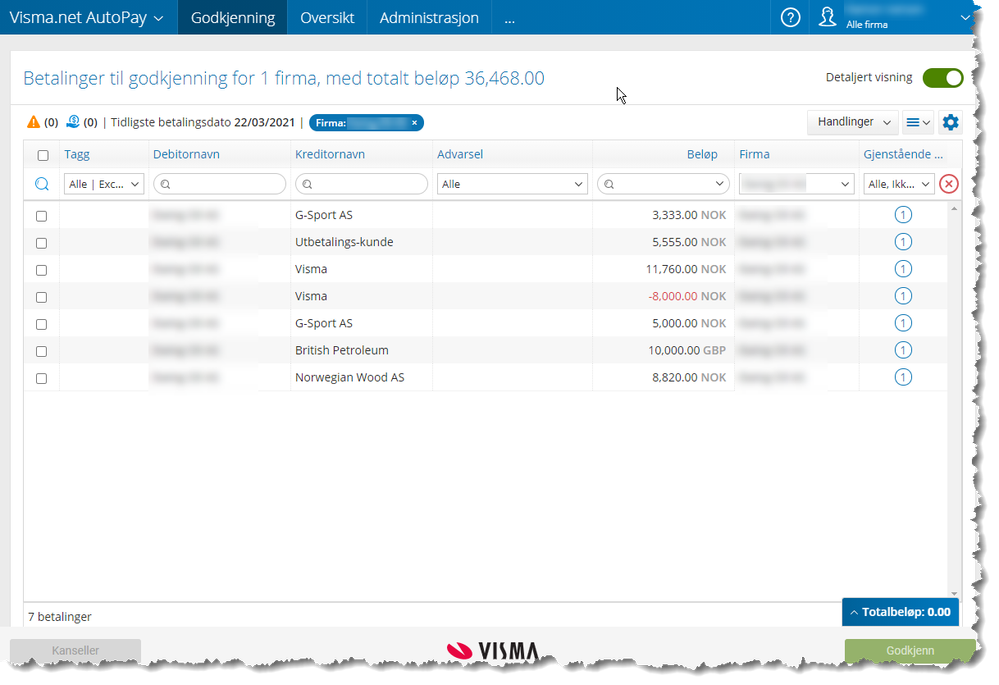
Task: Click the Norwegian Wood AS creditor name
Action: [x=350, y=377]
